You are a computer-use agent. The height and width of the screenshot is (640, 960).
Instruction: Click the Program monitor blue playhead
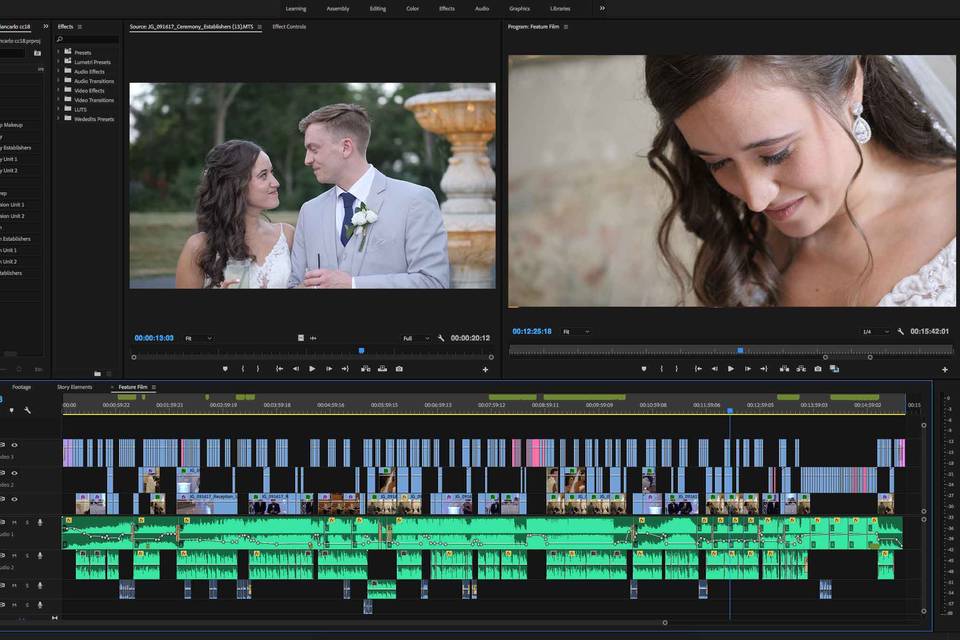[x=740, y=350]
